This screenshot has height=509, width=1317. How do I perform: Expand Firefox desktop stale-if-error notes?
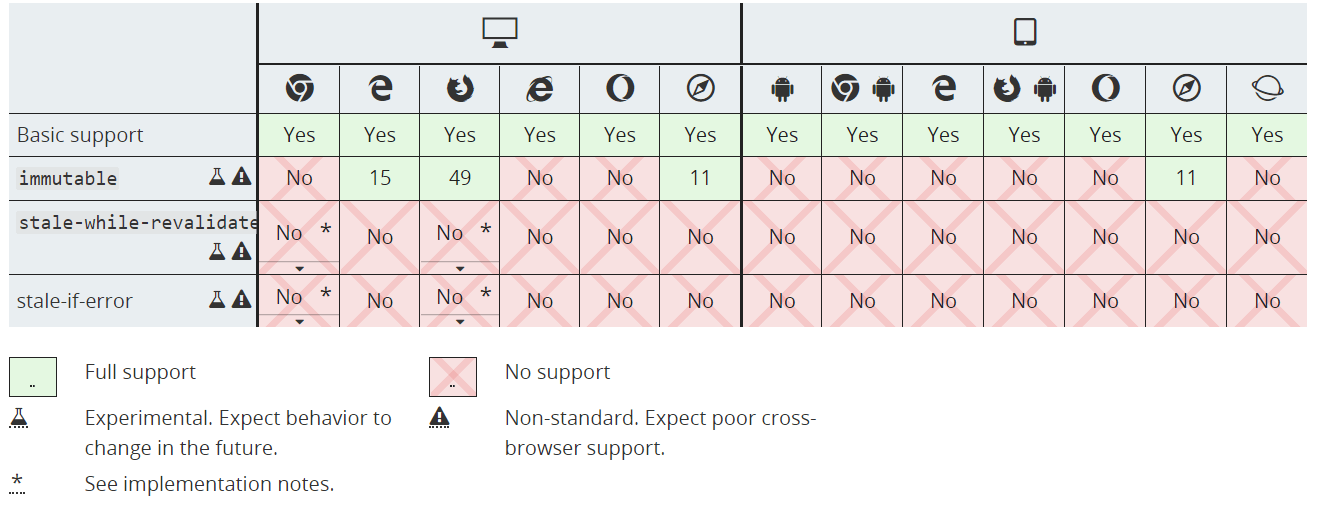[460, 321]
